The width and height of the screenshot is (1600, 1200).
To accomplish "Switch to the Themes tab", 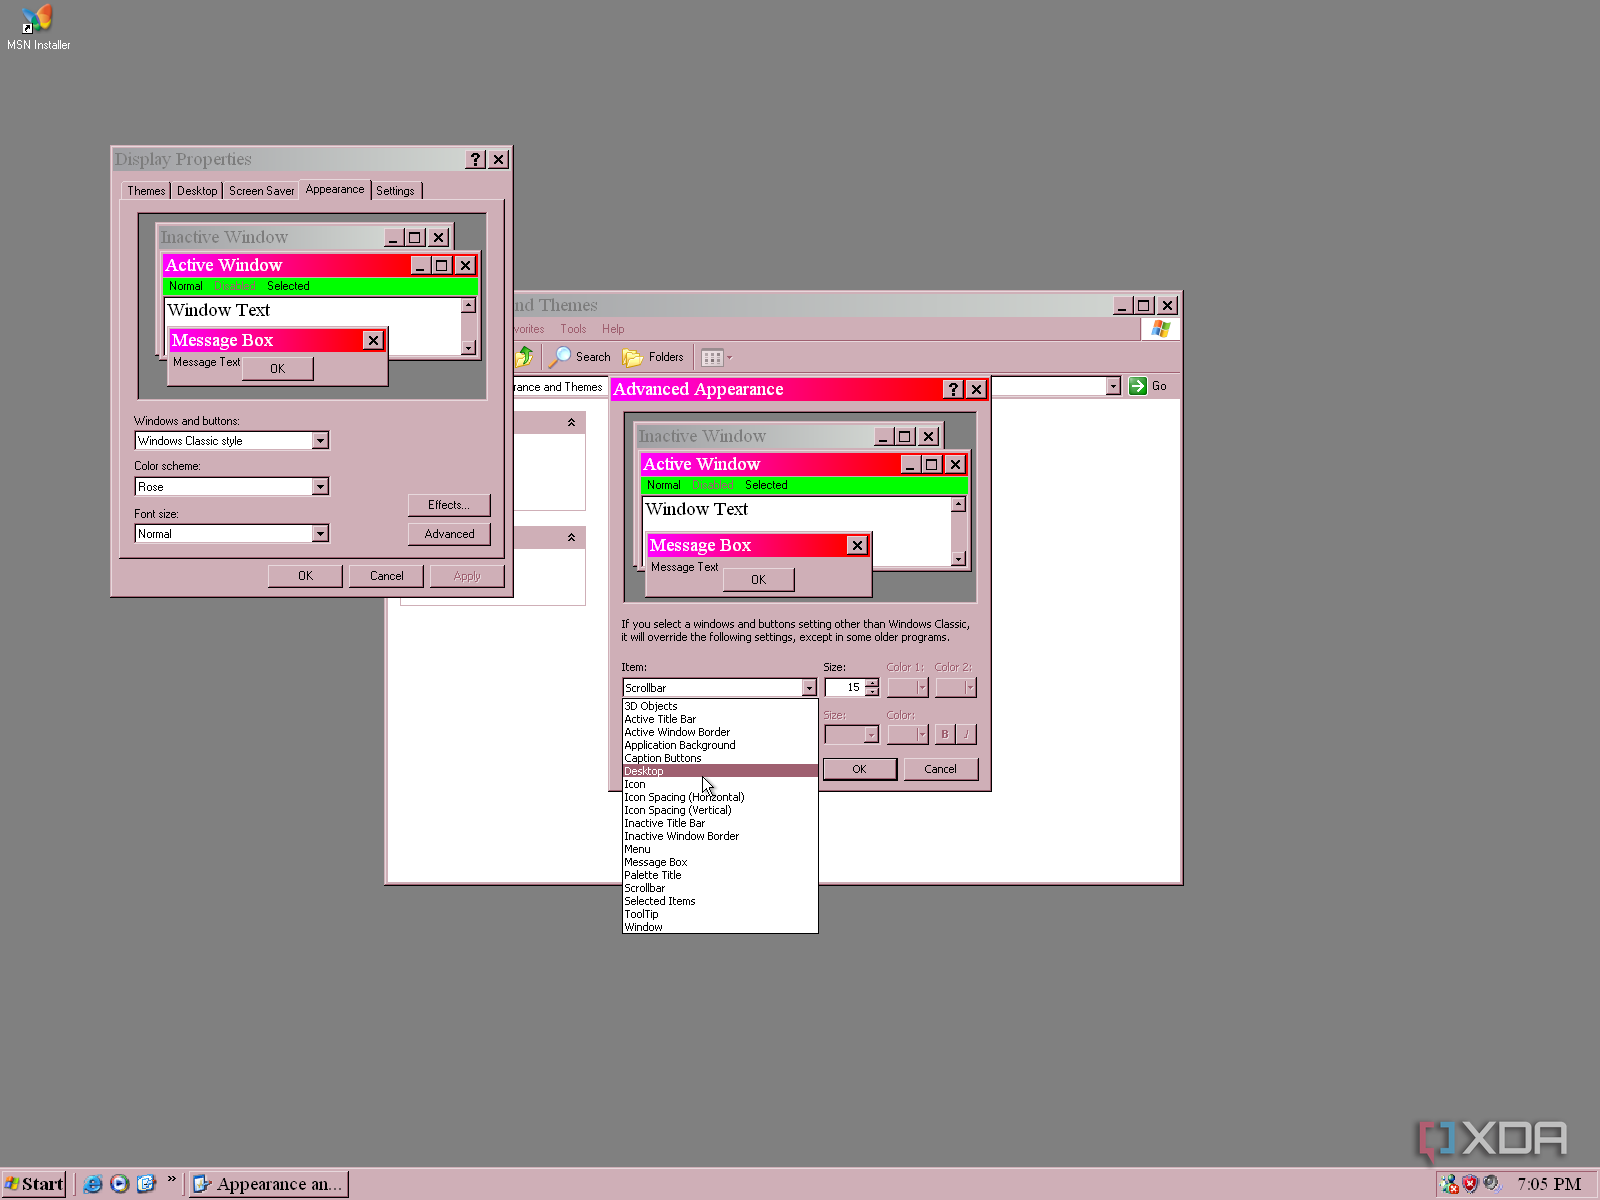I will pos(146,191).
